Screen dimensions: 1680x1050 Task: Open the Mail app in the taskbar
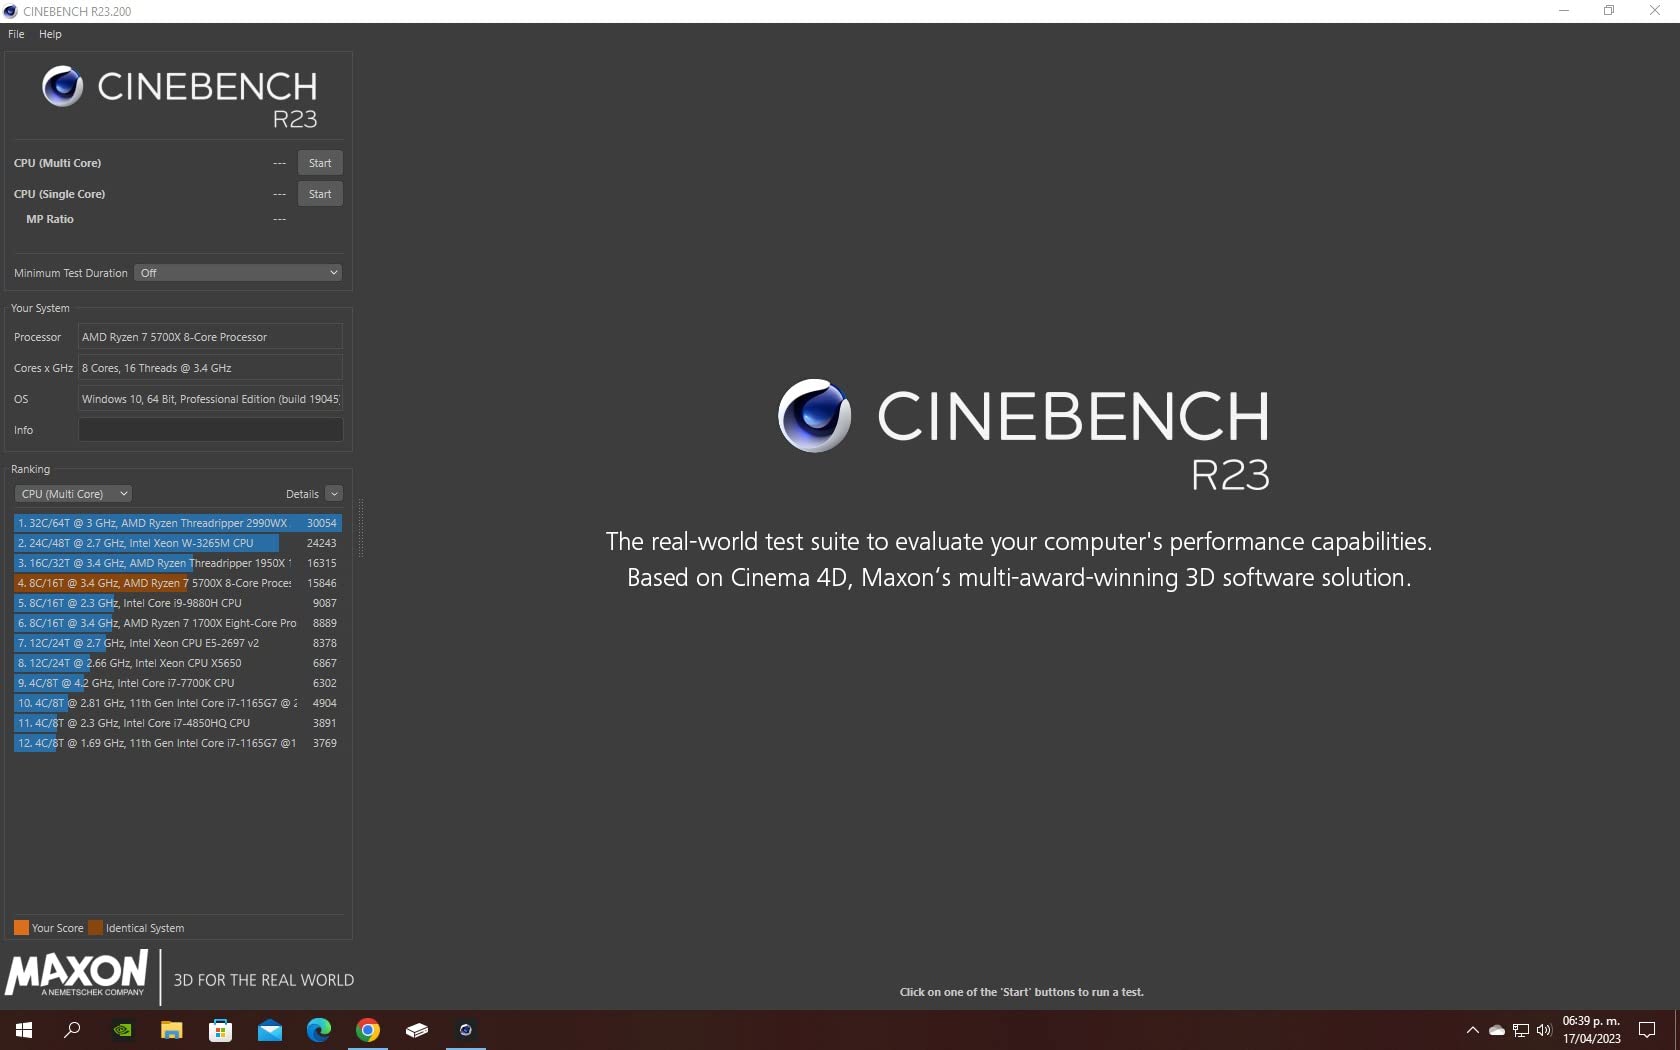(x=270, y=1029)
